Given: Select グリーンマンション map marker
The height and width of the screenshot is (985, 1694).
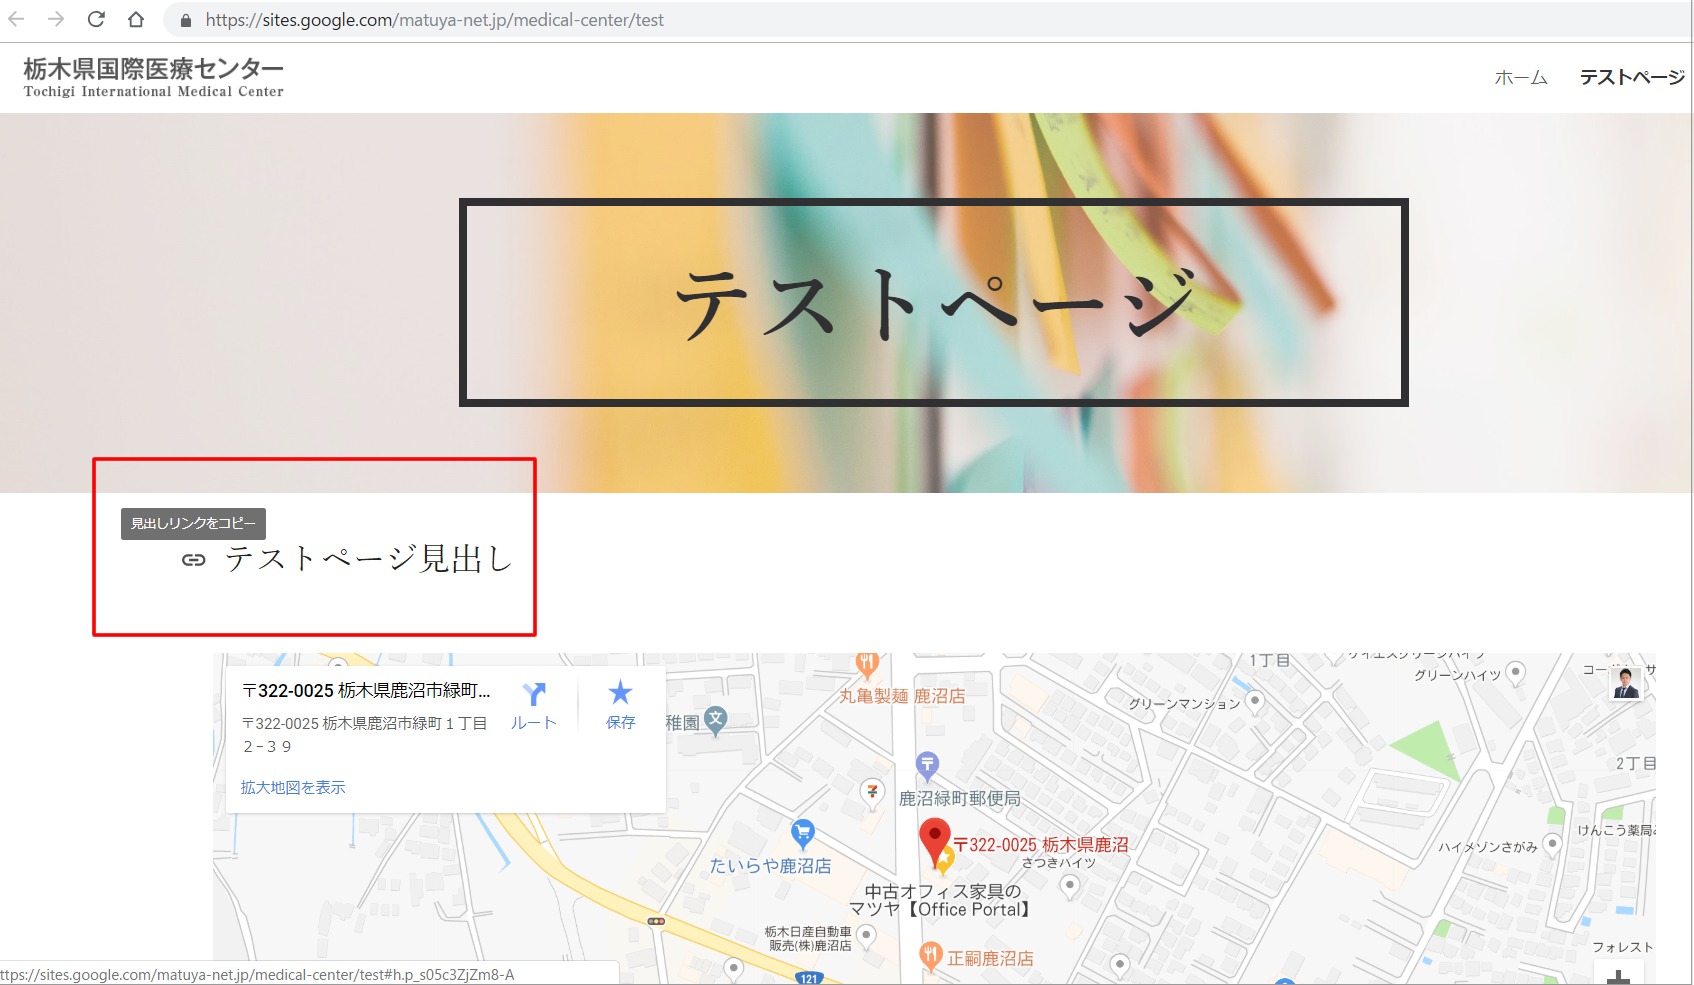Looking at the screenshot, I should (x=1255, y=700).
